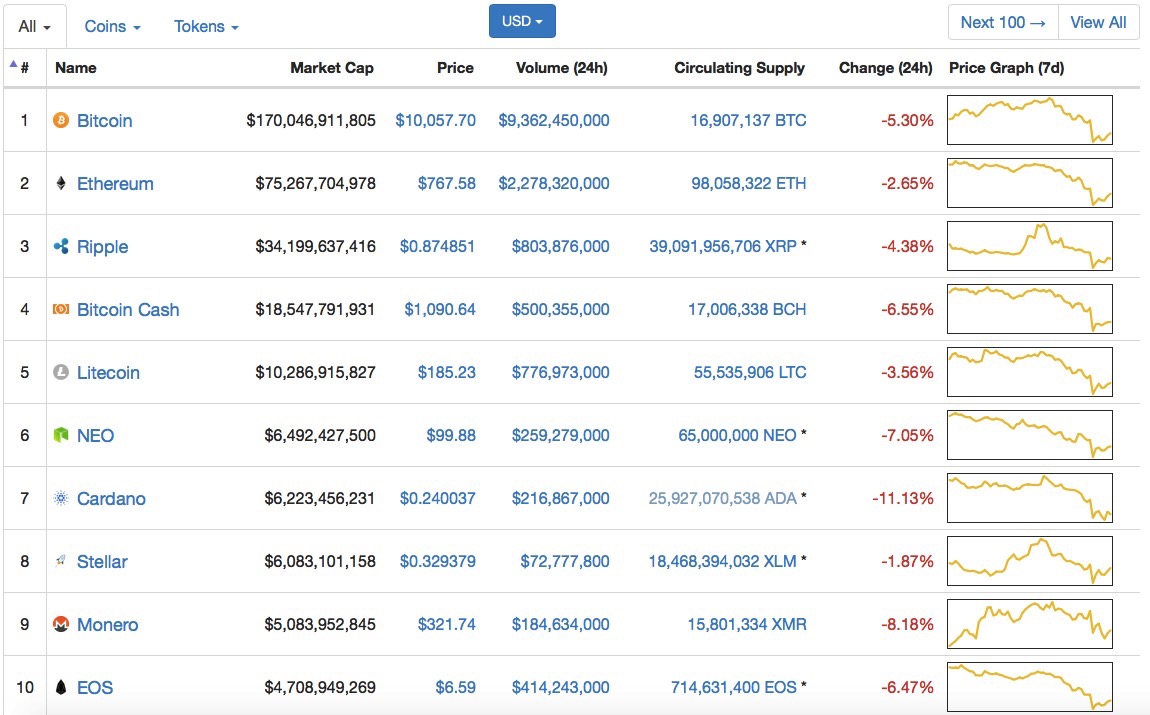This screenshot has width=1150, height=715.
Task: Open the All filter dropdown
Action: 34,26
